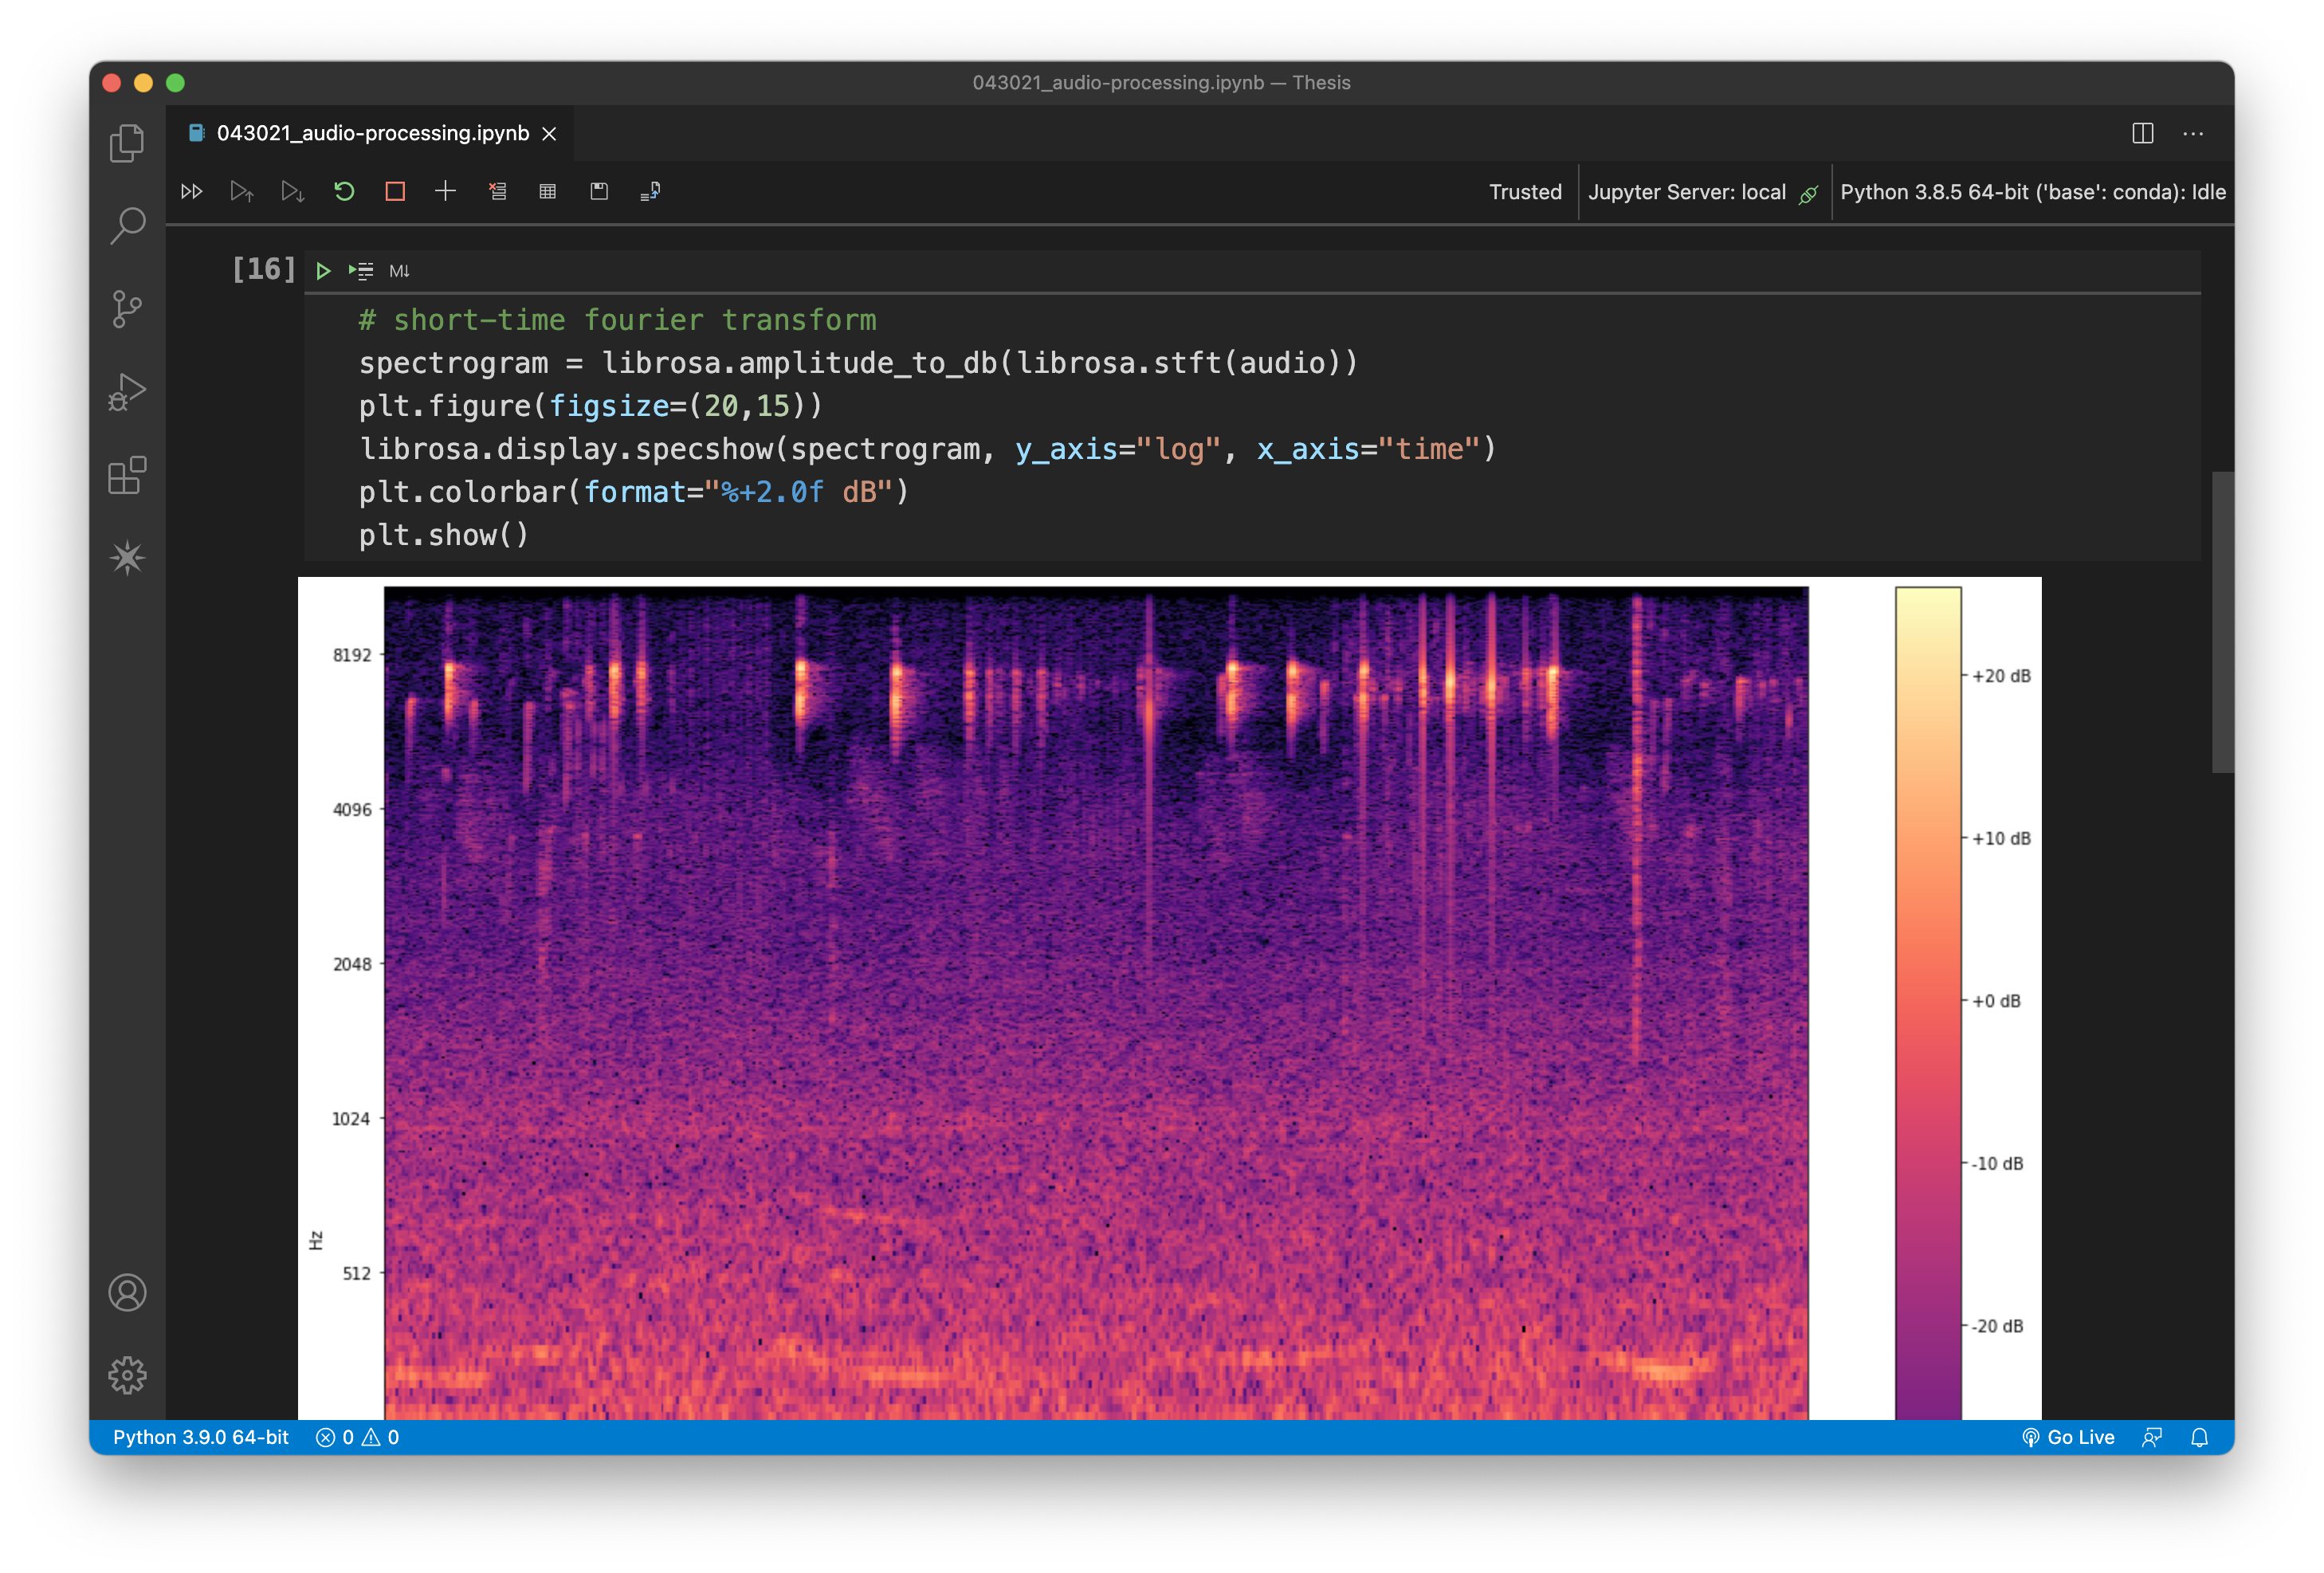
Task: Place cursor in the plt.show() line
Action: (443, 535)
